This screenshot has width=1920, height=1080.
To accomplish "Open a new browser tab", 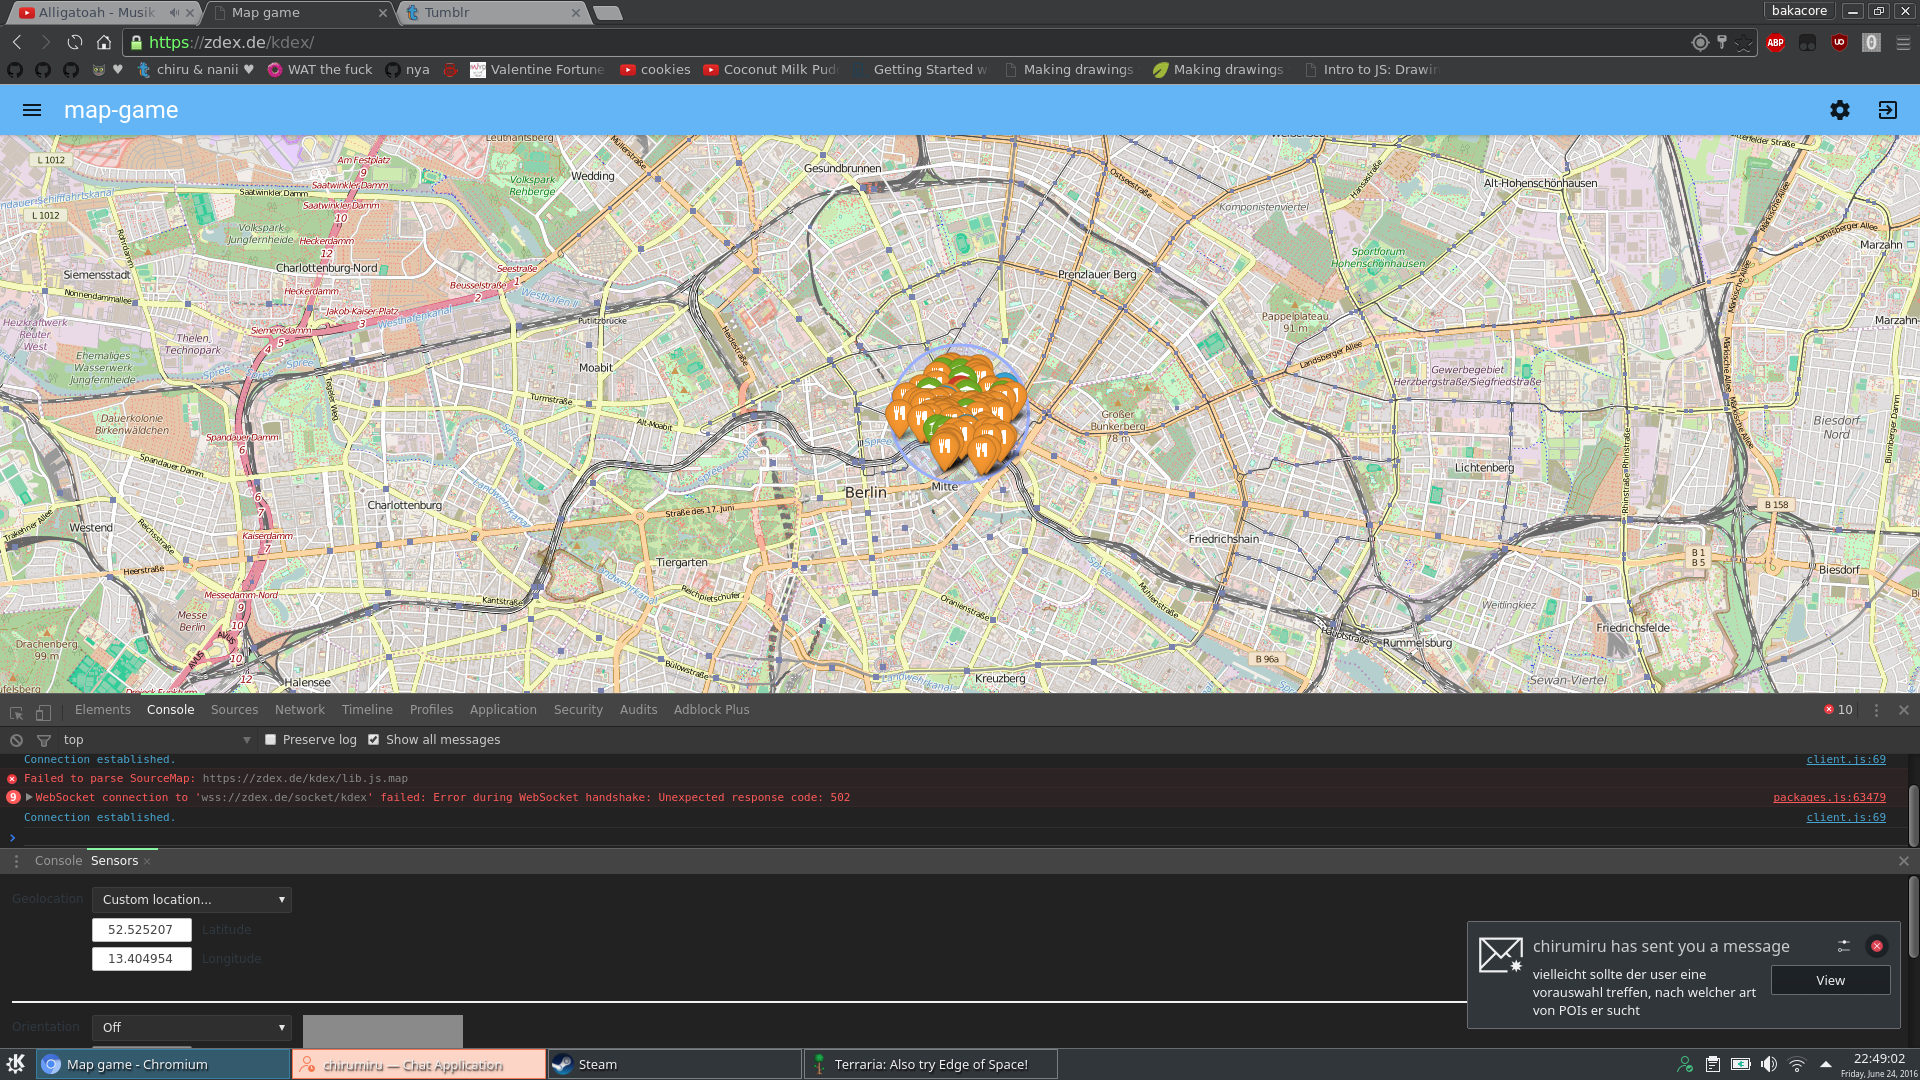I will pyautogui.click(x=608, y=13).
